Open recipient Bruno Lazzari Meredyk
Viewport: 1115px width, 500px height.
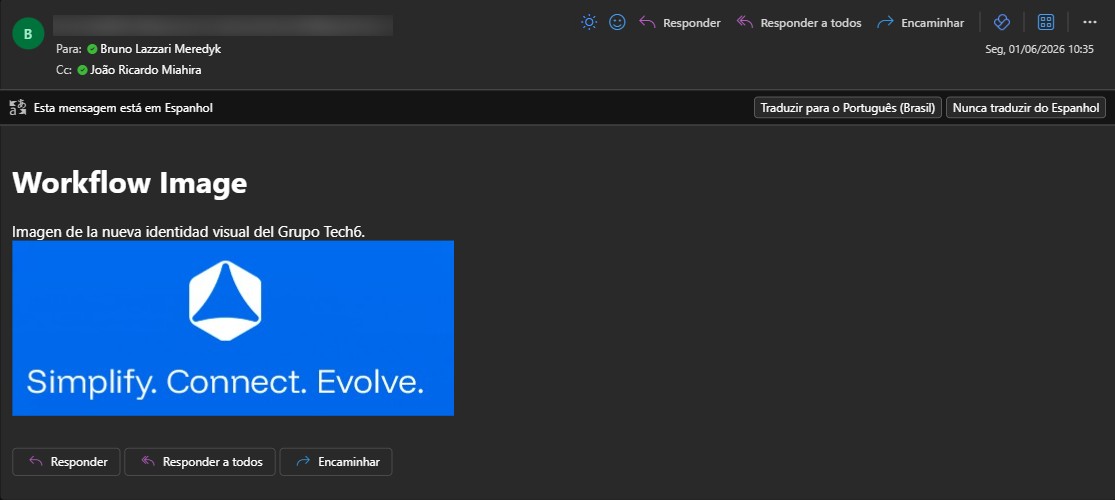pyautogui.click(x=161, y=49)
